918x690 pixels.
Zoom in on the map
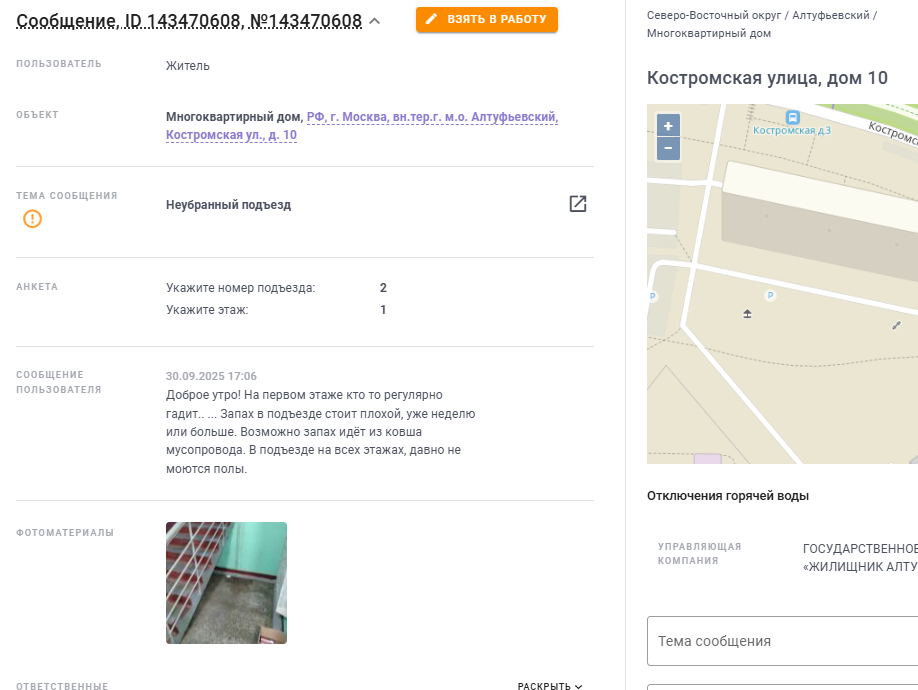click(668, 126)
